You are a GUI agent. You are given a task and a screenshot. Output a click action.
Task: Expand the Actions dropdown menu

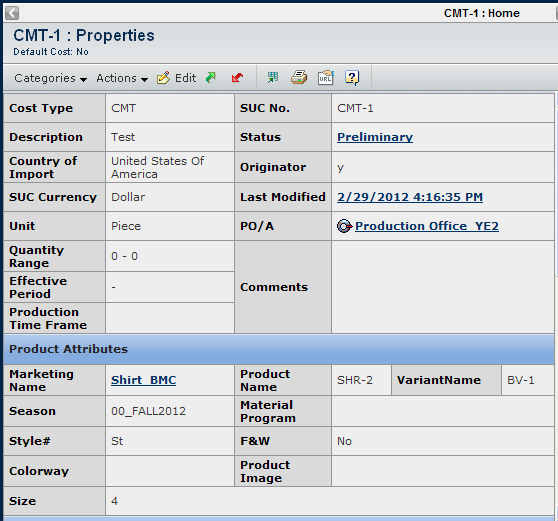[122, 78]
